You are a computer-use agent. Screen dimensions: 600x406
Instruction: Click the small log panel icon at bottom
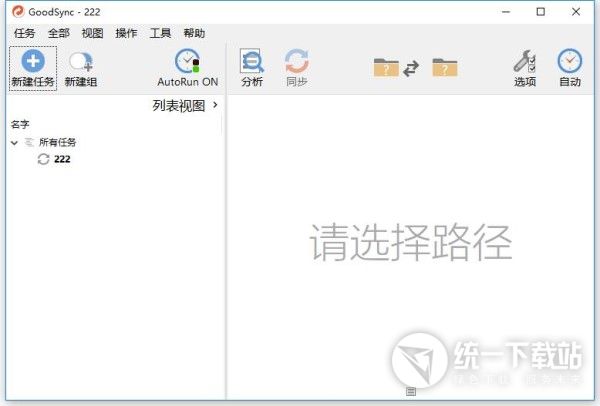coord(411,391)
